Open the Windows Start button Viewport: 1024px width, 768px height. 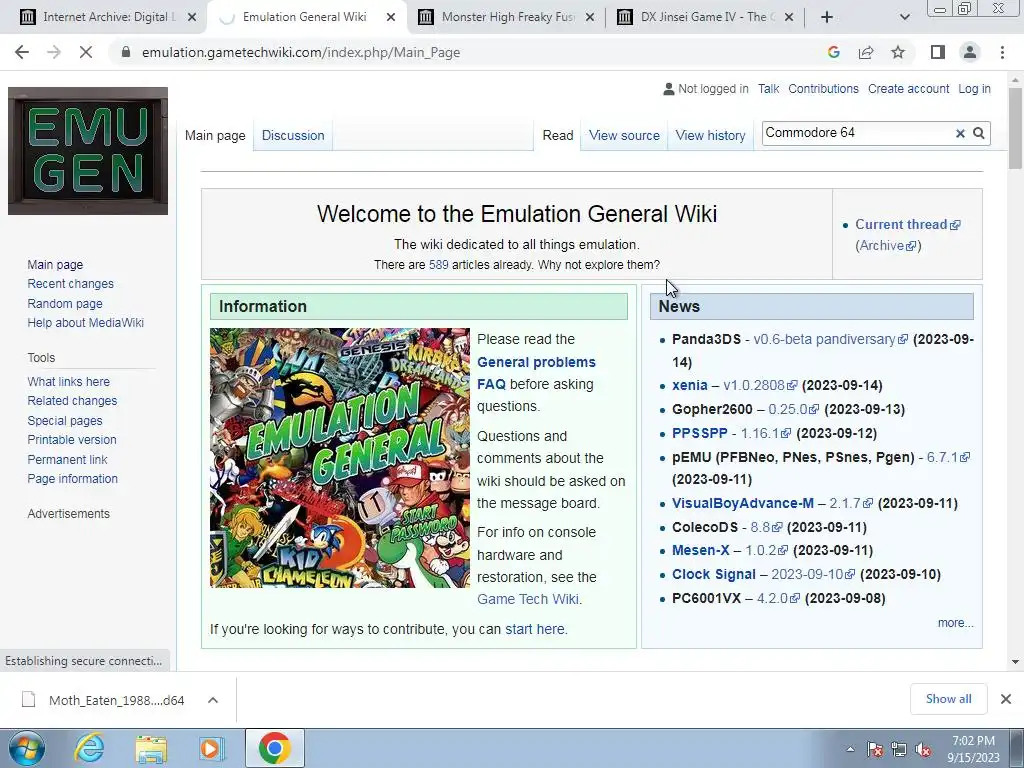click(27, 748)
